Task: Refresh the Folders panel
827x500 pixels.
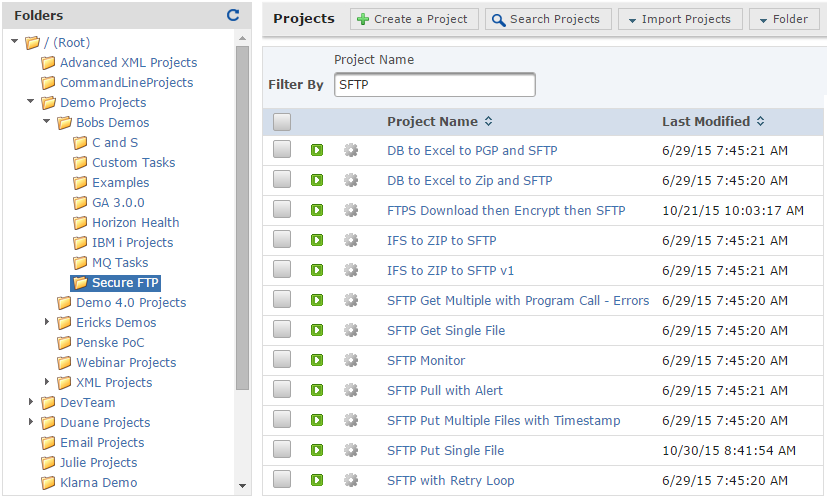Action: [x=233, y=15]
